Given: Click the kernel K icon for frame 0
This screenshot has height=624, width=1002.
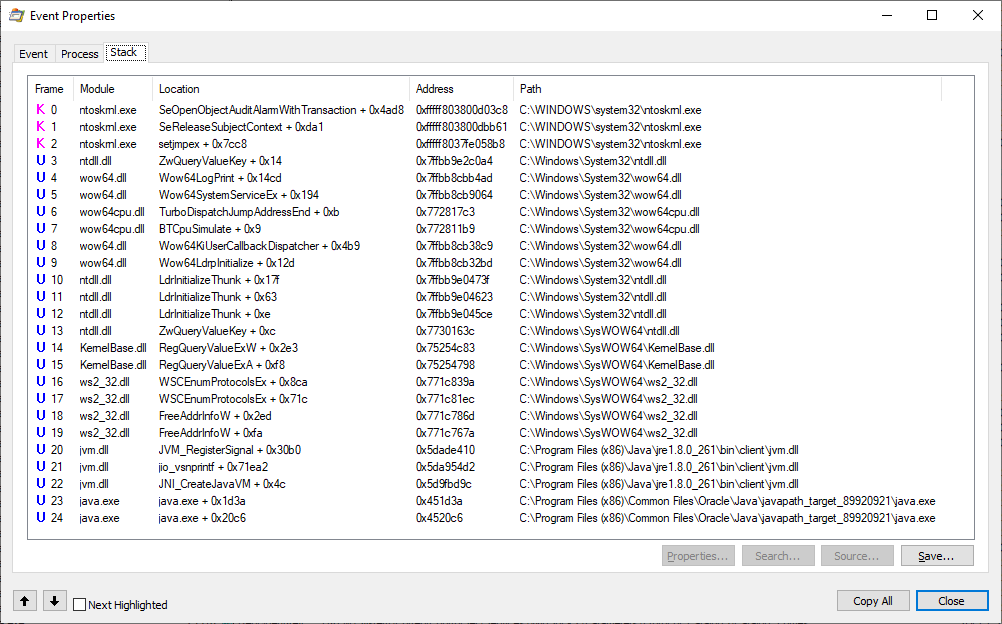Looking at the screenshot, I should pos(41,110).
